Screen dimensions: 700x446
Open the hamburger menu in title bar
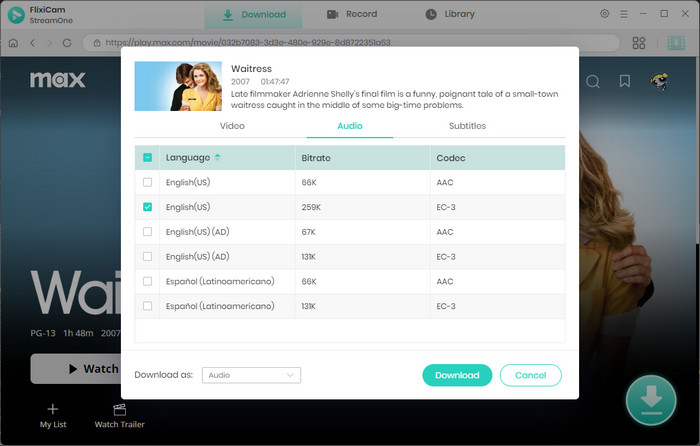[624, 14]
